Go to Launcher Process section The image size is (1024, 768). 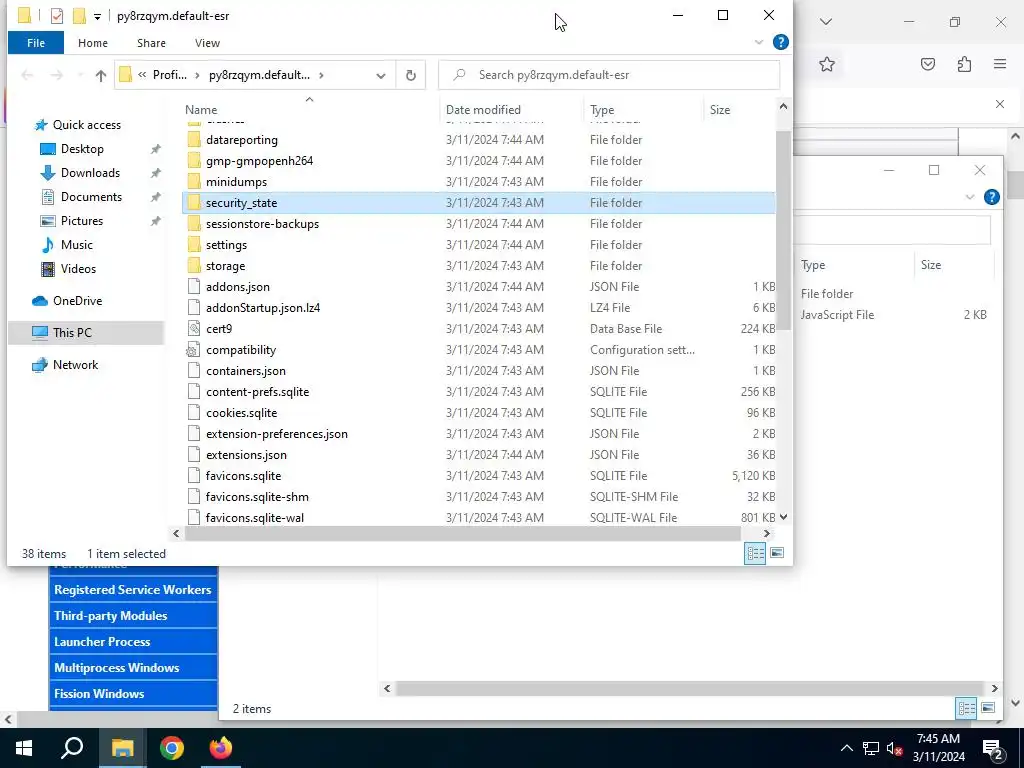(133, 642)
